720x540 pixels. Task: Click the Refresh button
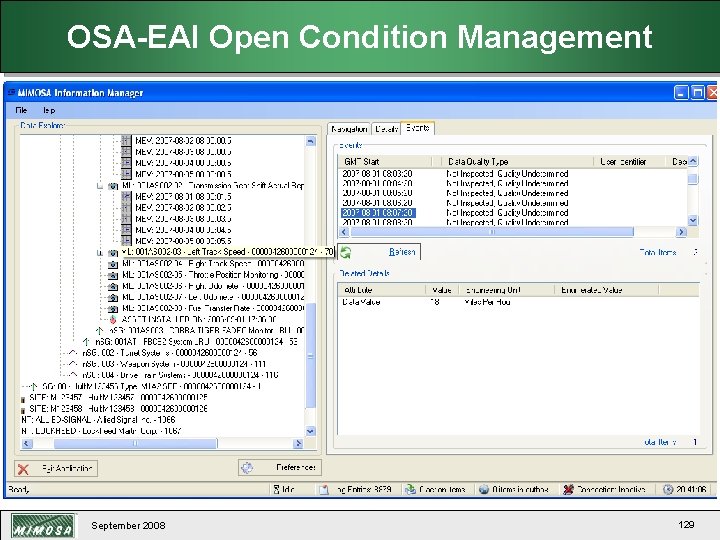[379, 252]
